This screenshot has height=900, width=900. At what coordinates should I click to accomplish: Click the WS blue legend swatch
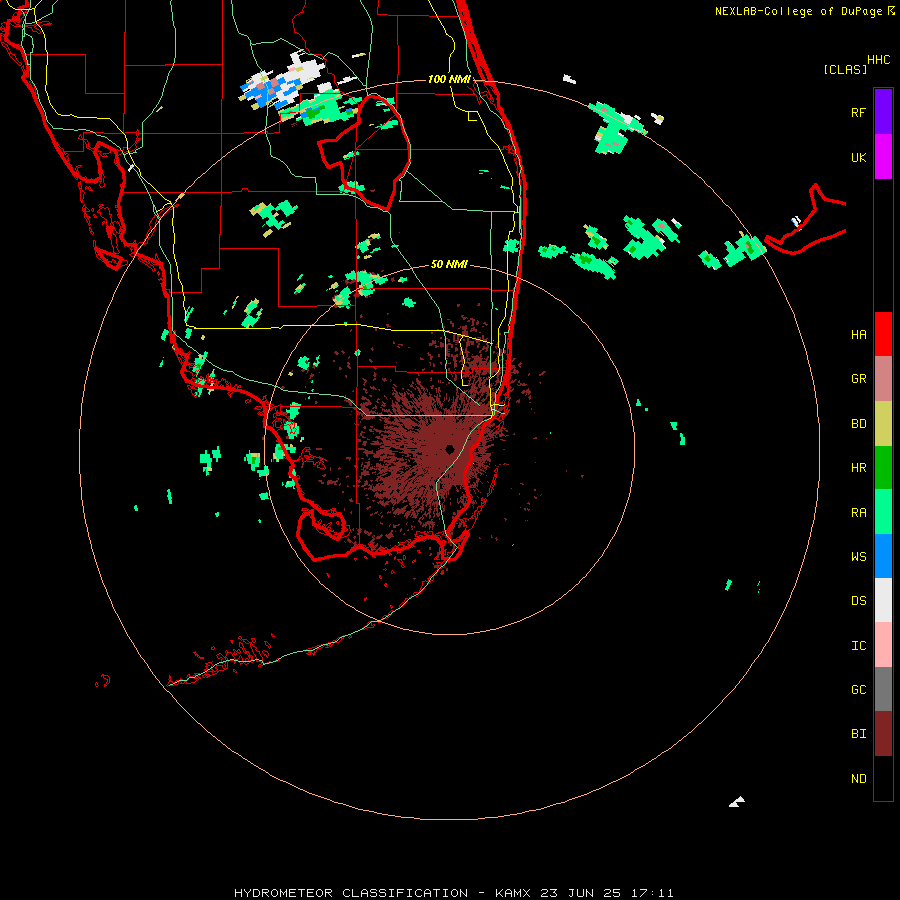[x=883, y=556]
